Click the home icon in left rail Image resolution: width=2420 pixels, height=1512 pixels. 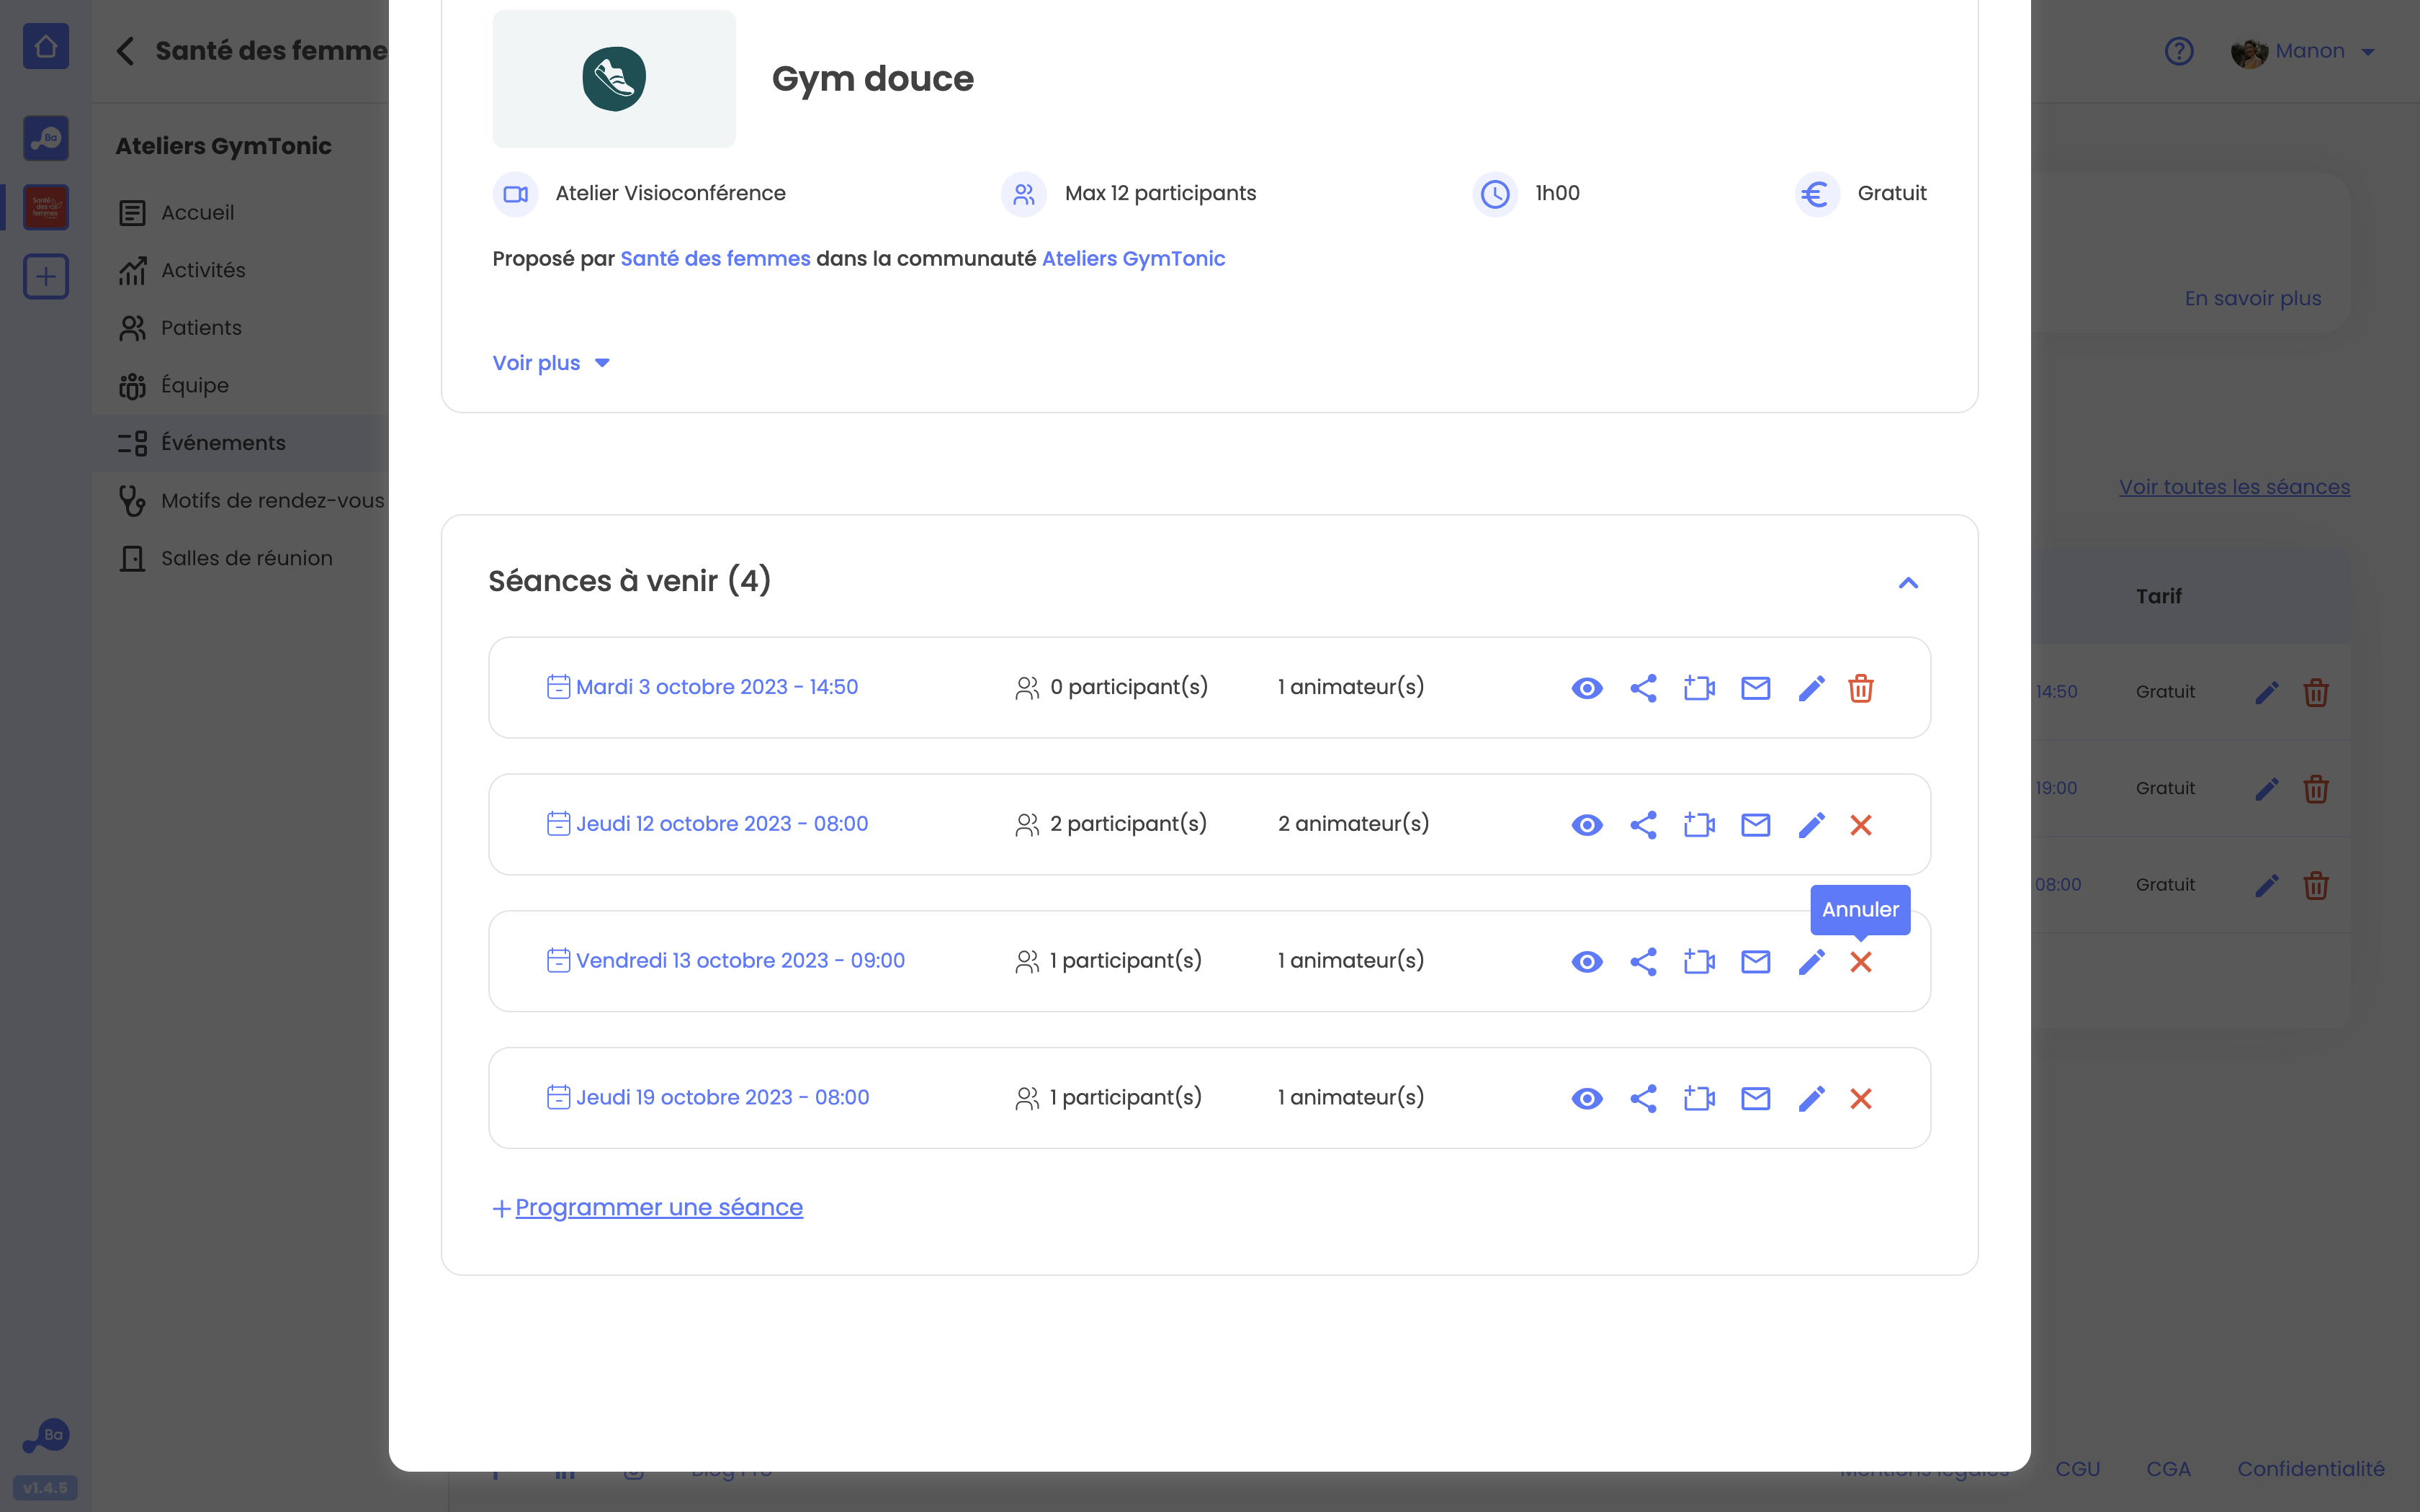(46, 46)
